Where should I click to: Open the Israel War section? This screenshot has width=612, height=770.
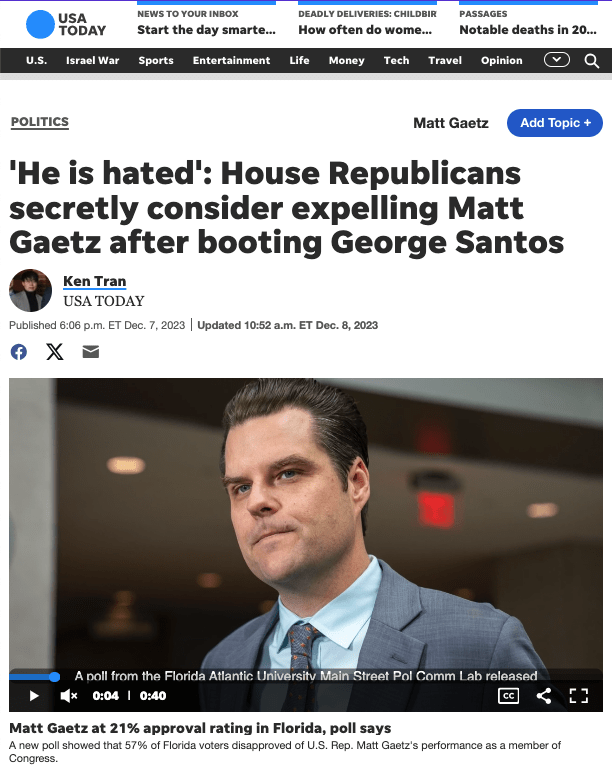pos(92,60)
